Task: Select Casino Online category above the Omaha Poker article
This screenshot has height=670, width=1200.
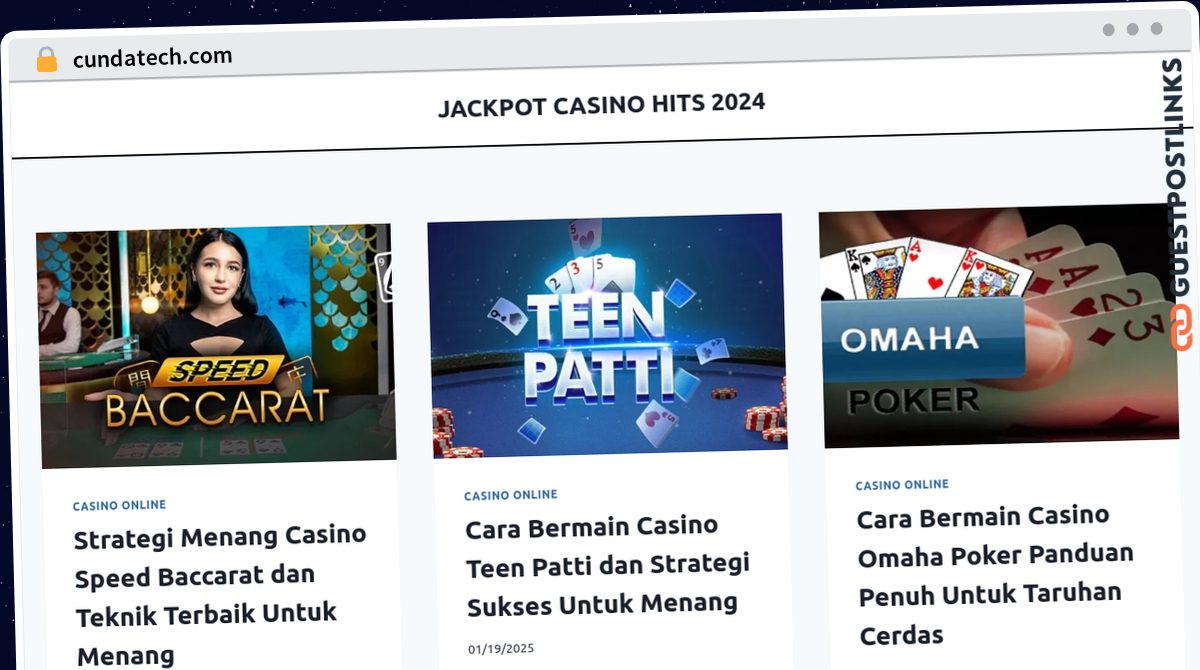Action: (x=902, y=485)
